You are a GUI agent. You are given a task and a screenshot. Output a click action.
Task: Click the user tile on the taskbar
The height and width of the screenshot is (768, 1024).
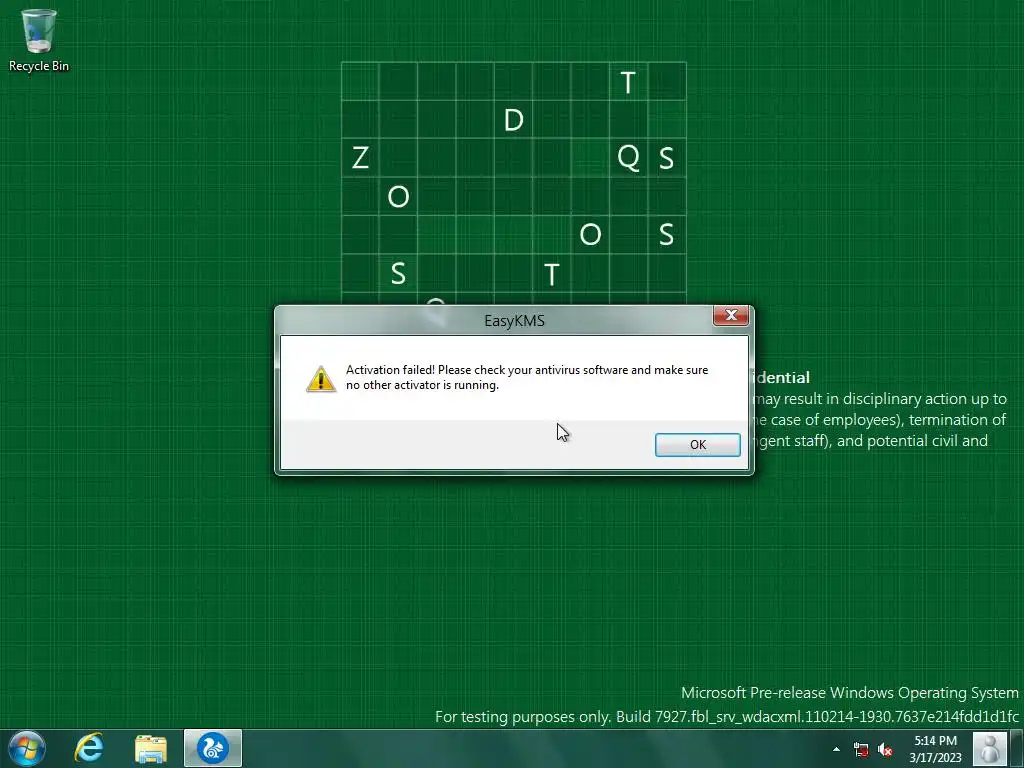[x=990, y=748]
